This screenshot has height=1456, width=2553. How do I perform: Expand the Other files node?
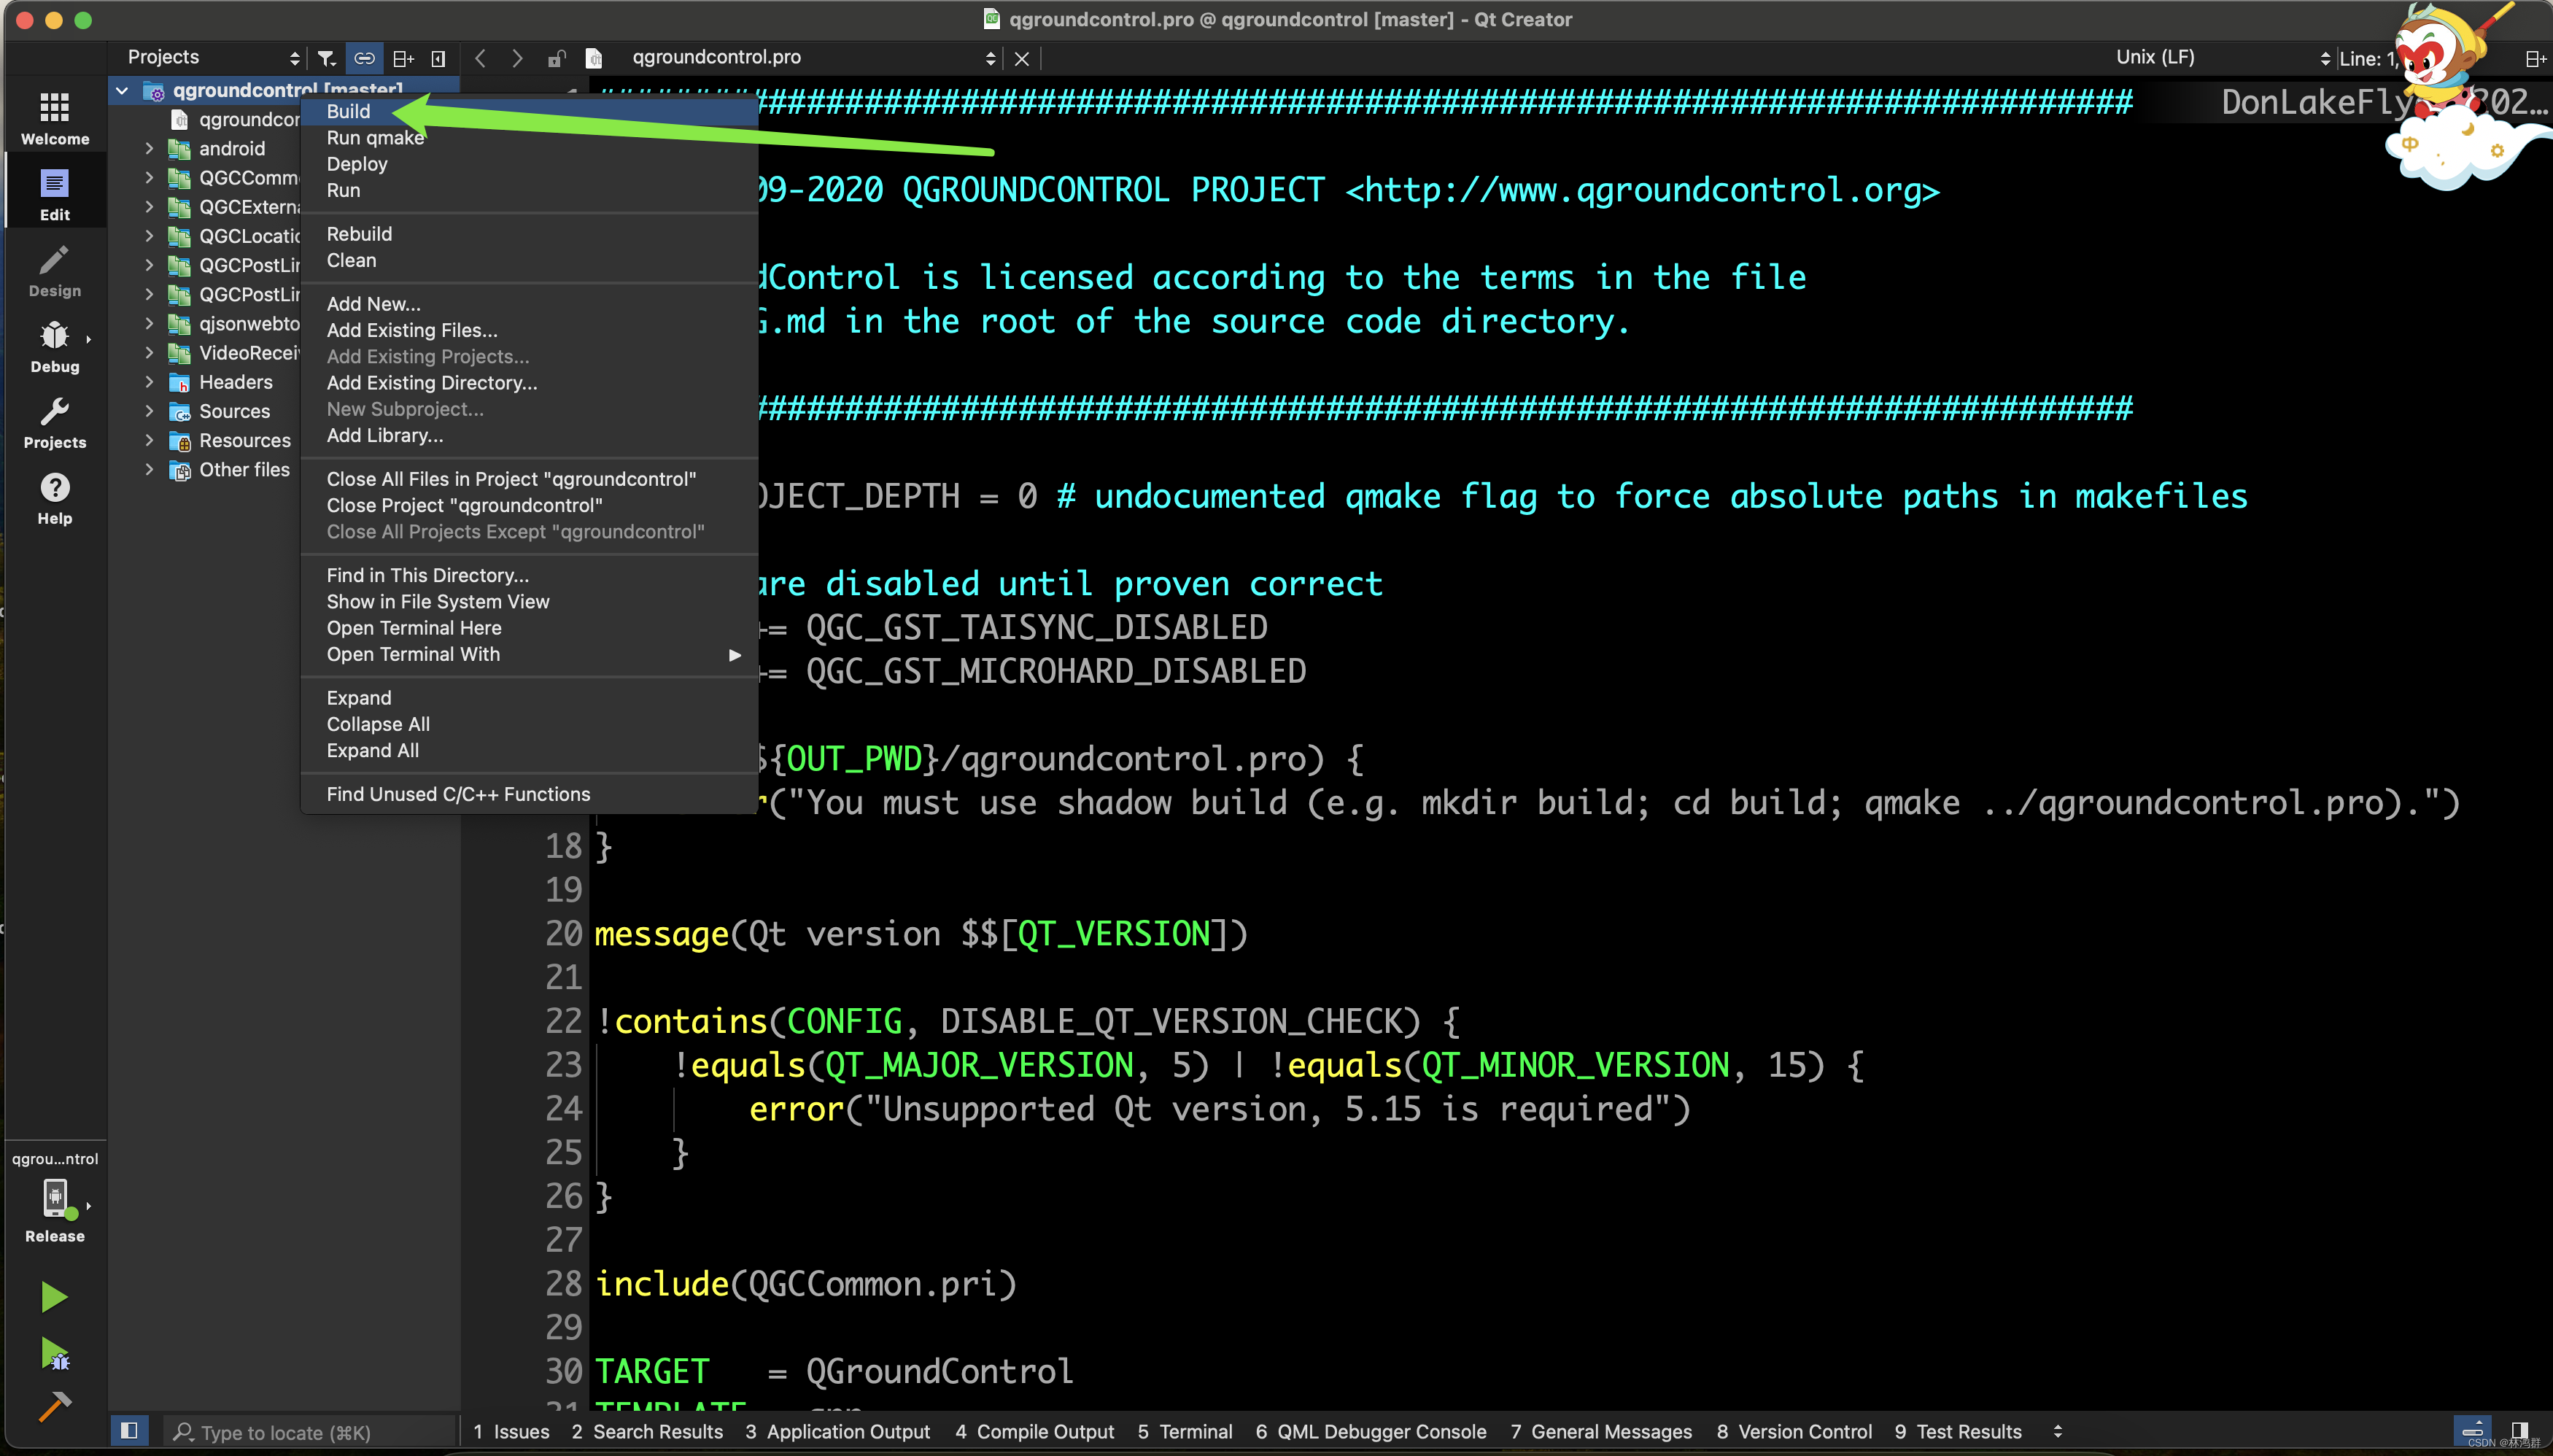pos(149,469)
